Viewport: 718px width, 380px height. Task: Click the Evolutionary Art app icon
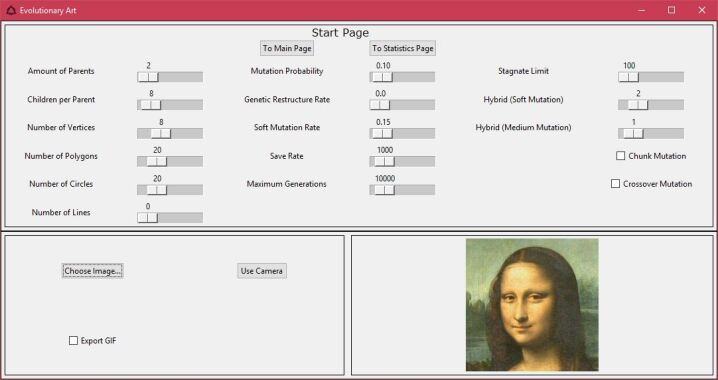(x=11, y=10)
